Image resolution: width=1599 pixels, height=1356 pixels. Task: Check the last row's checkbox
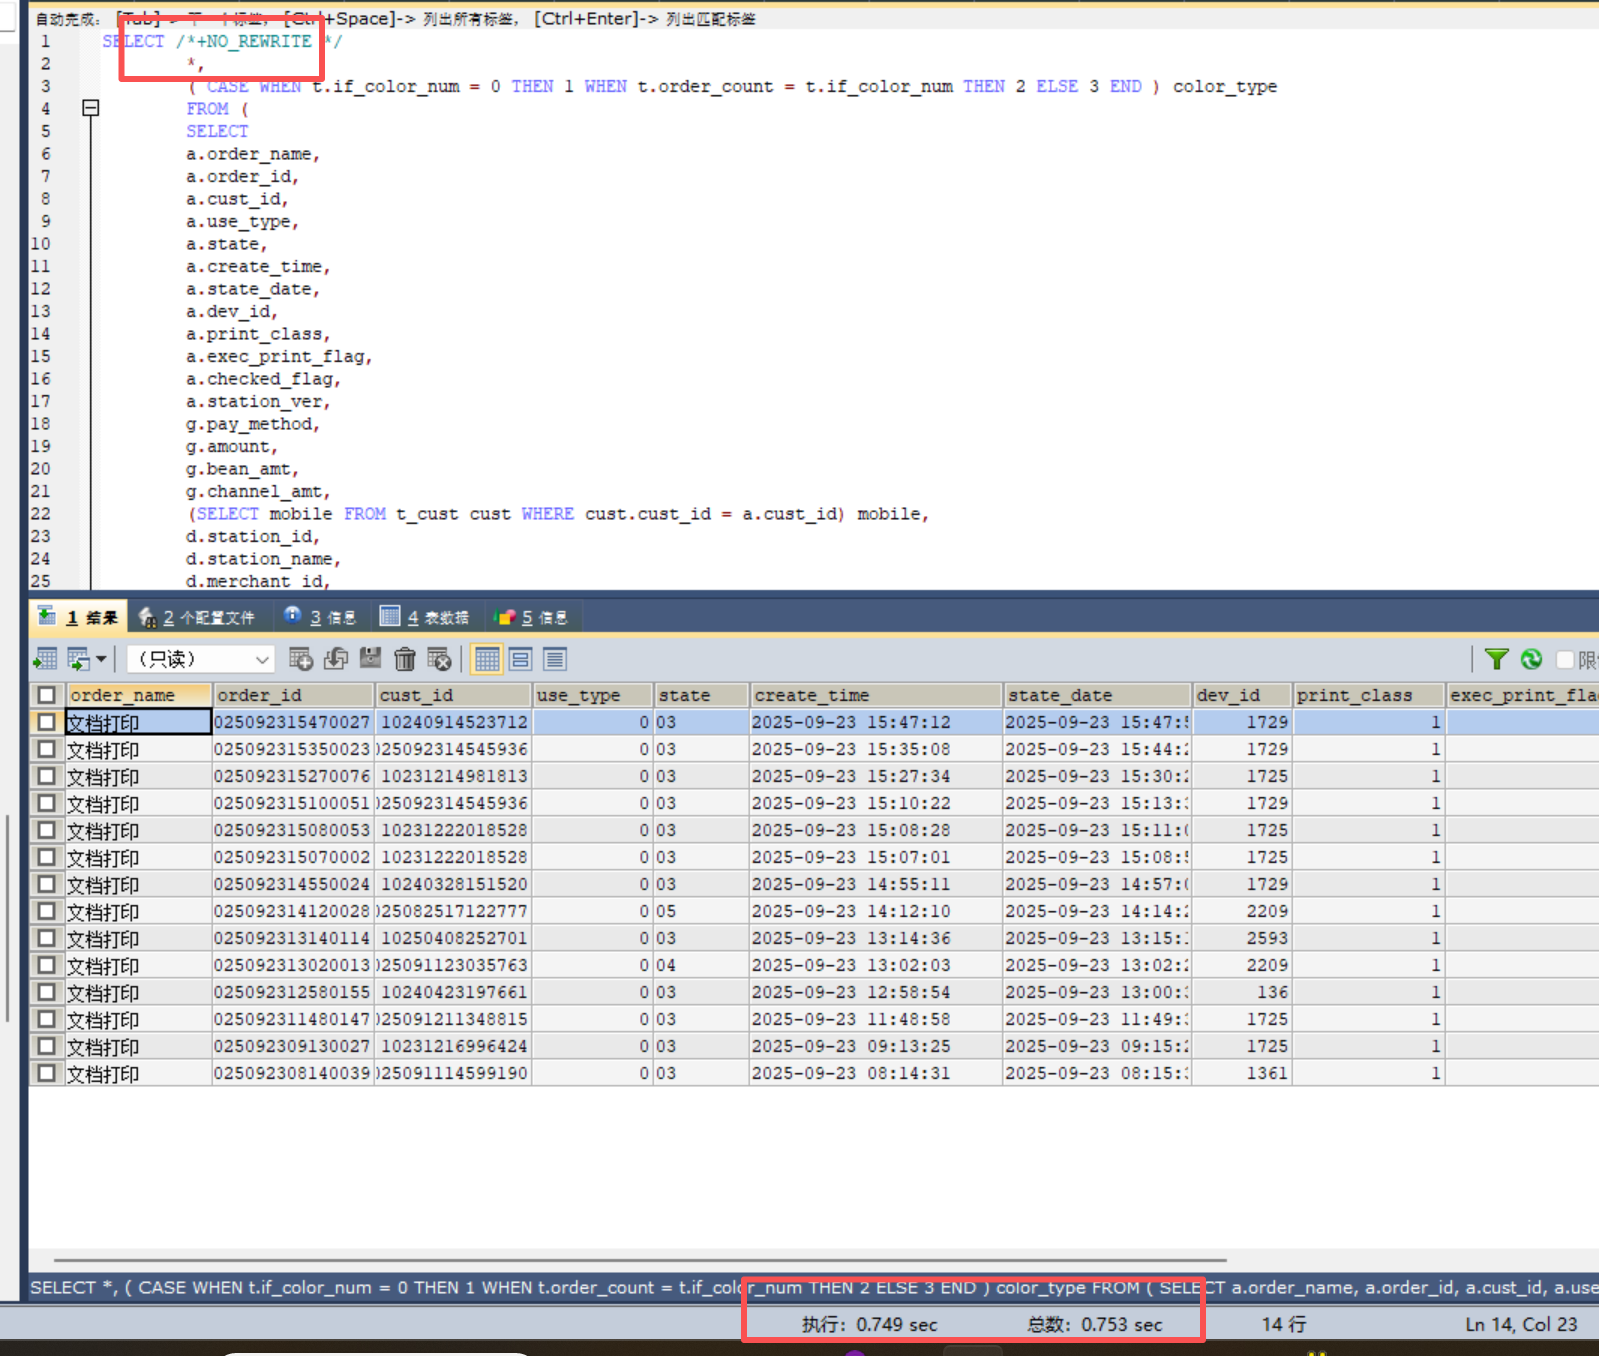[46, 1073]
